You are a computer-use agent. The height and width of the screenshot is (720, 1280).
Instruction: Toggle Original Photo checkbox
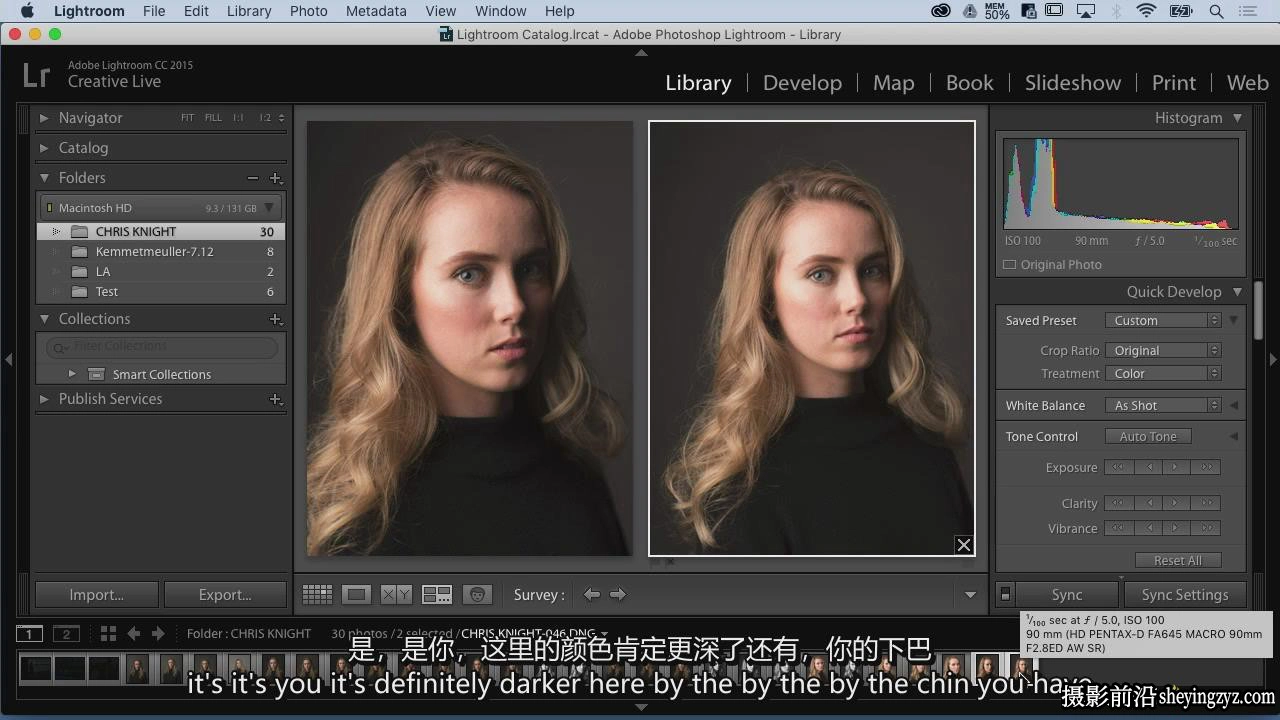click(1010, 265)
